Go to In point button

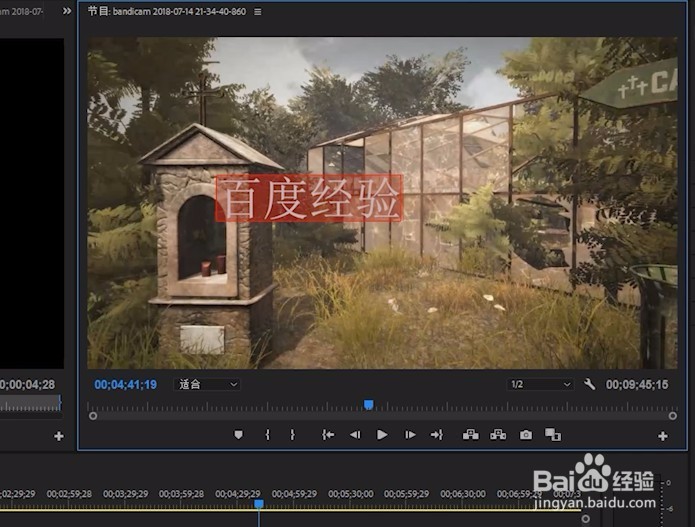328,435
